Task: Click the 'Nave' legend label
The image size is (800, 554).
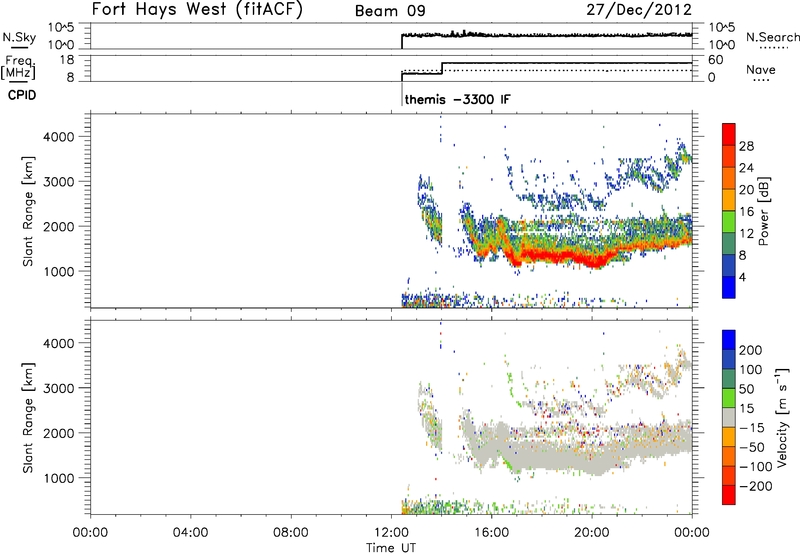Action: [x=761, y=69]
